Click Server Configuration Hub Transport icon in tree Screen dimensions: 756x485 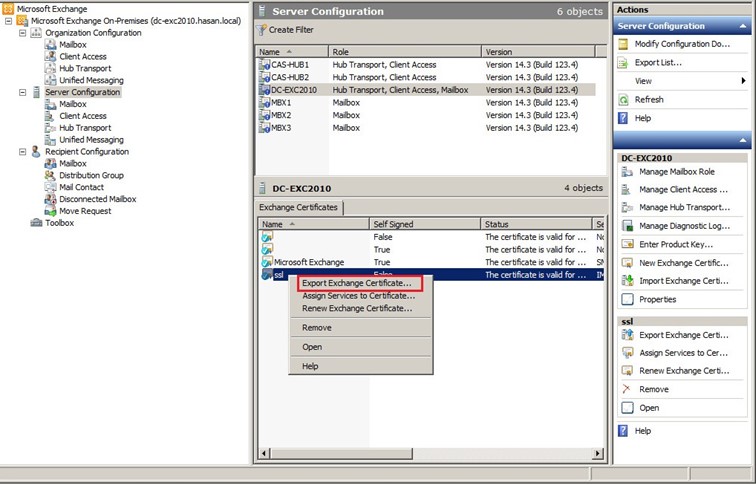pyautogui.click(x=51, y=128)
